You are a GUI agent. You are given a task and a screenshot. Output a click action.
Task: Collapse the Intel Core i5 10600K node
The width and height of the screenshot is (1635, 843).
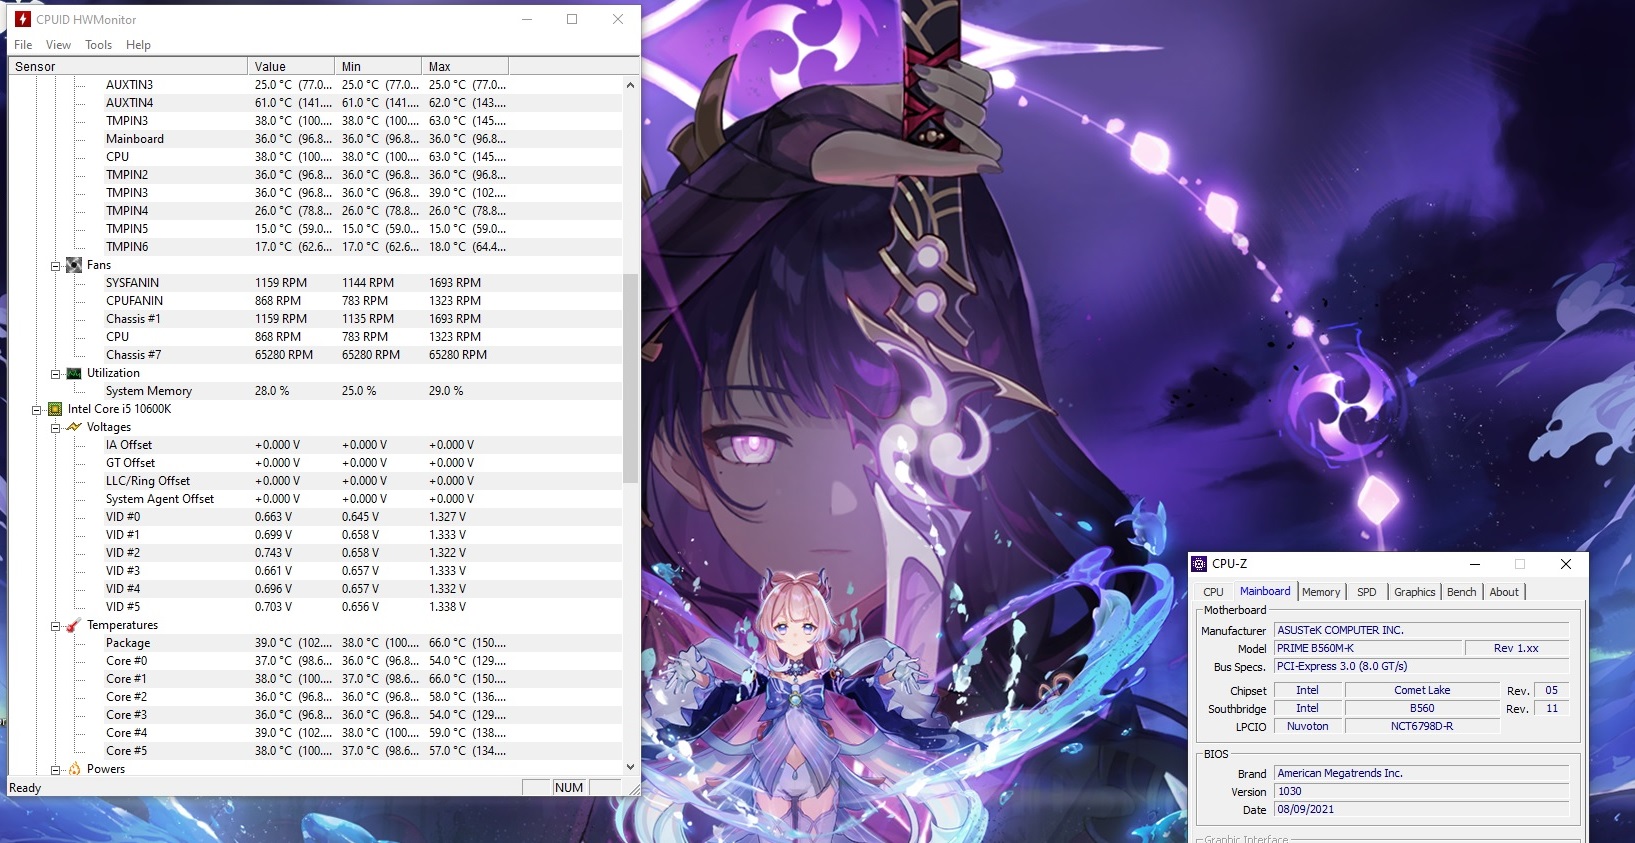coord(37,410)
